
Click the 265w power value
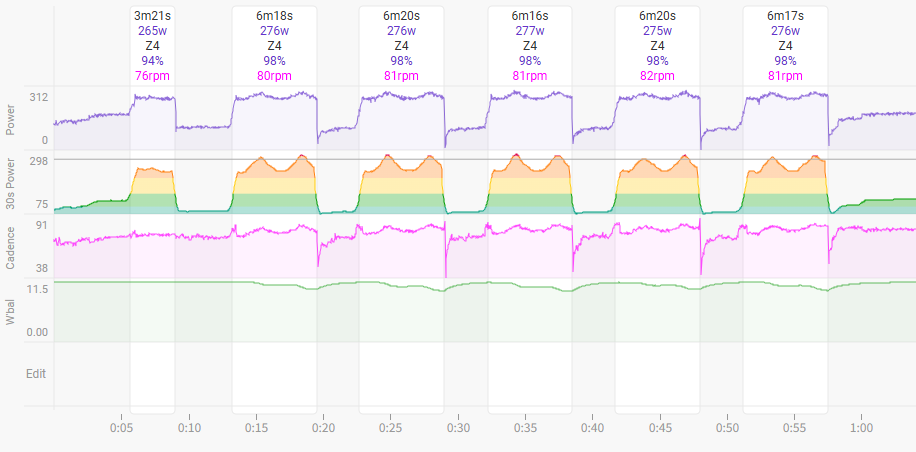click(x=152, y=31)
